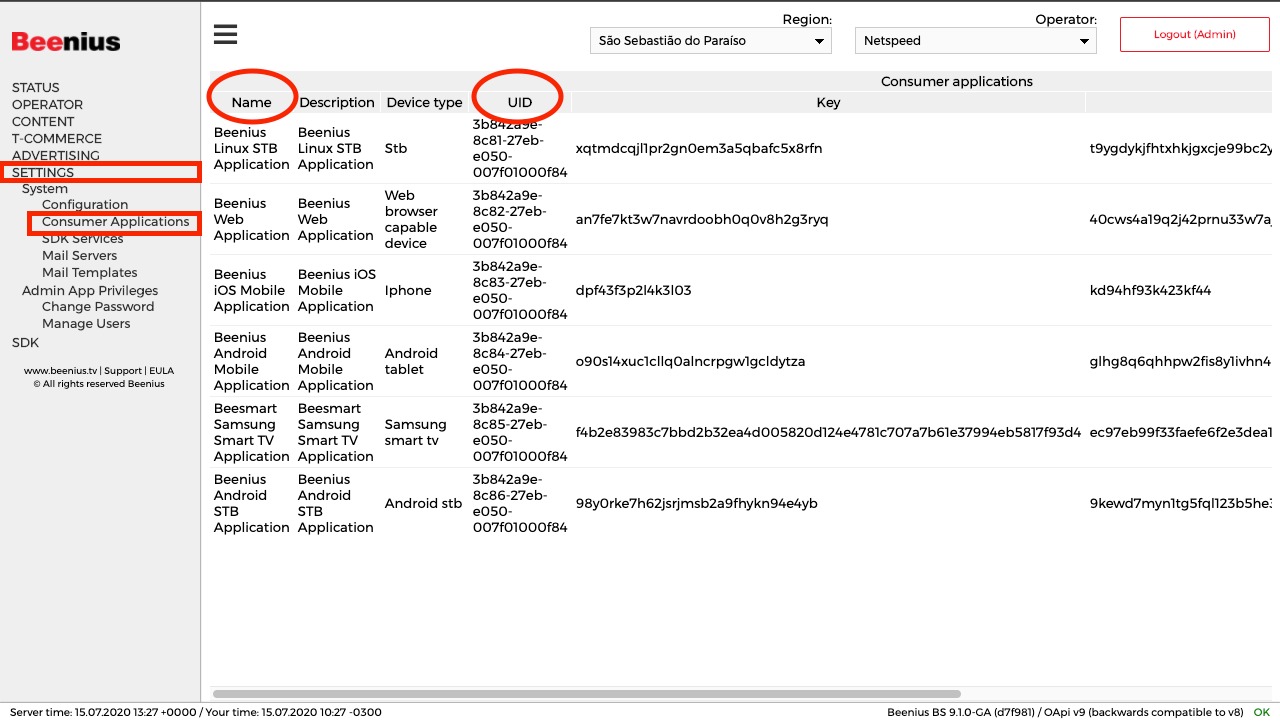Open the SDK menu item

[x=25, y=343]
